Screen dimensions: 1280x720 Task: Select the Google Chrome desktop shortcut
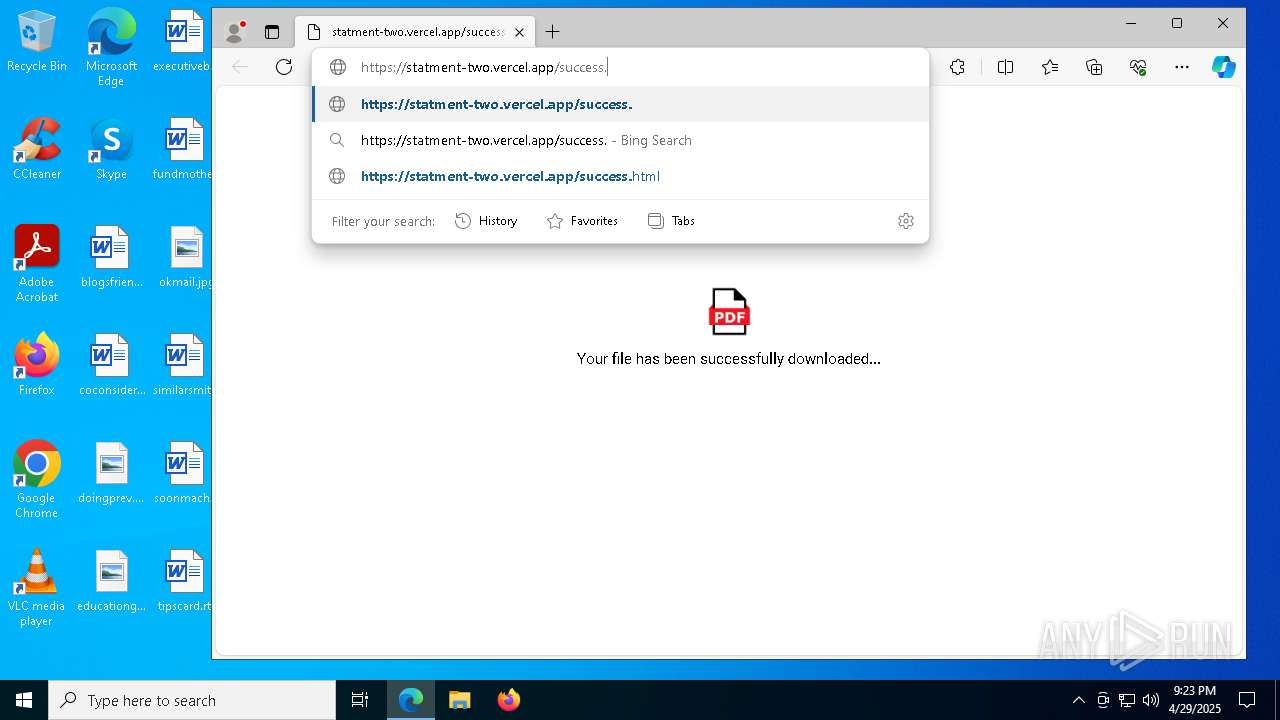click(x=37, y=480)
